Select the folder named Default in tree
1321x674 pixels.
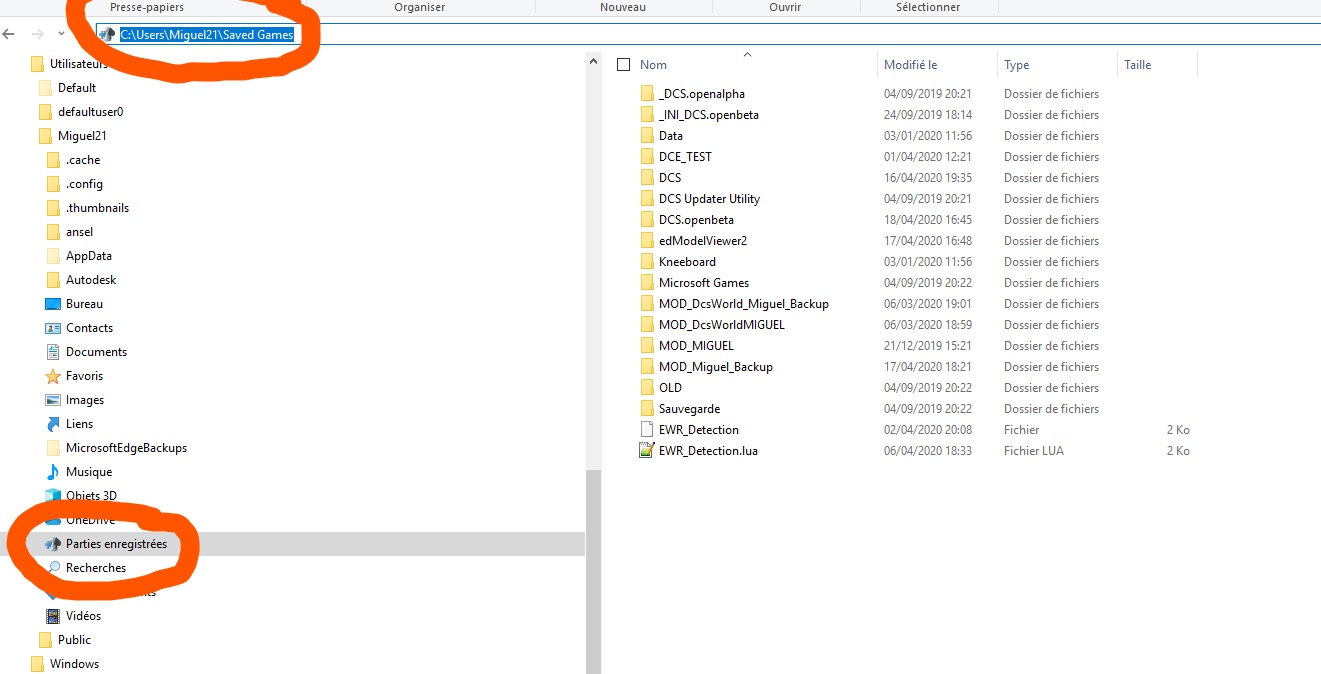(77, 88)
